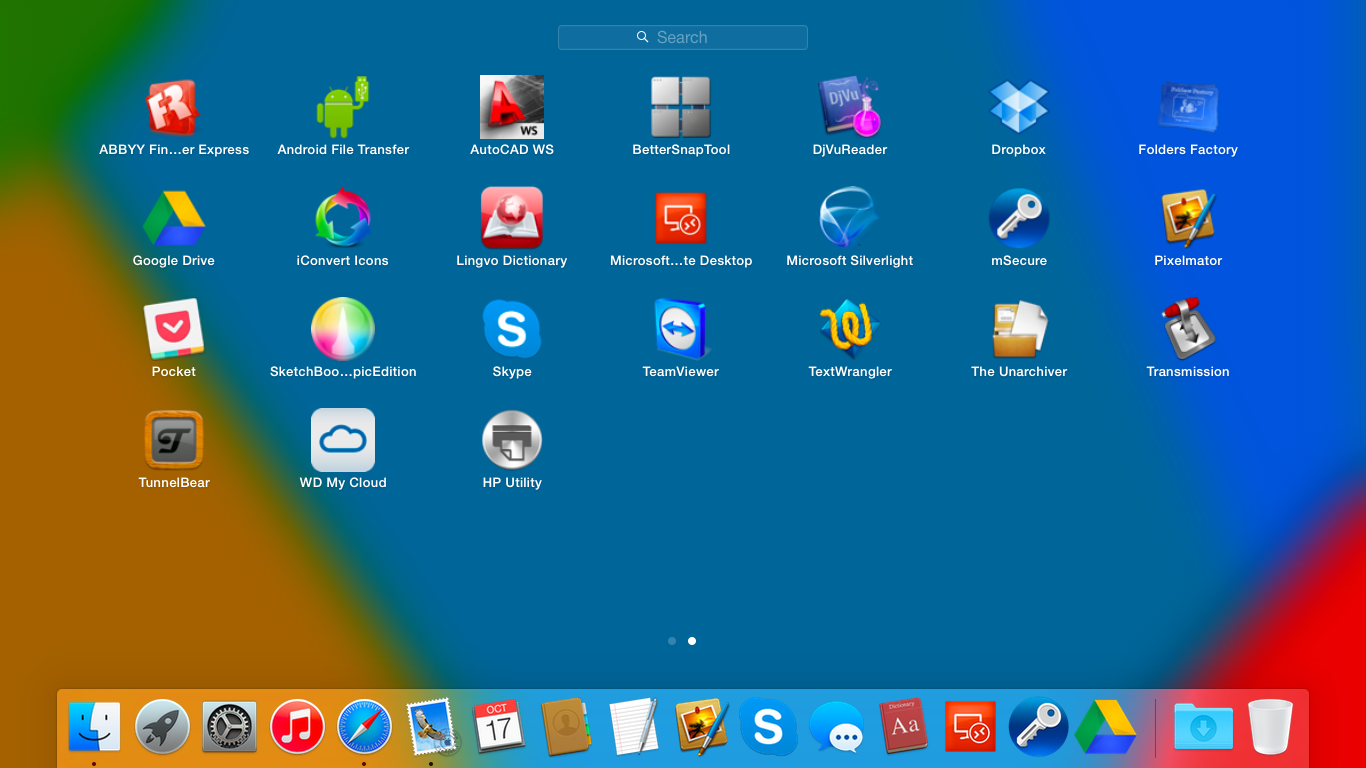Screen dimensions: 1366x768
Task: Launch Microsoft Silverlight
Action: [850, 219]
